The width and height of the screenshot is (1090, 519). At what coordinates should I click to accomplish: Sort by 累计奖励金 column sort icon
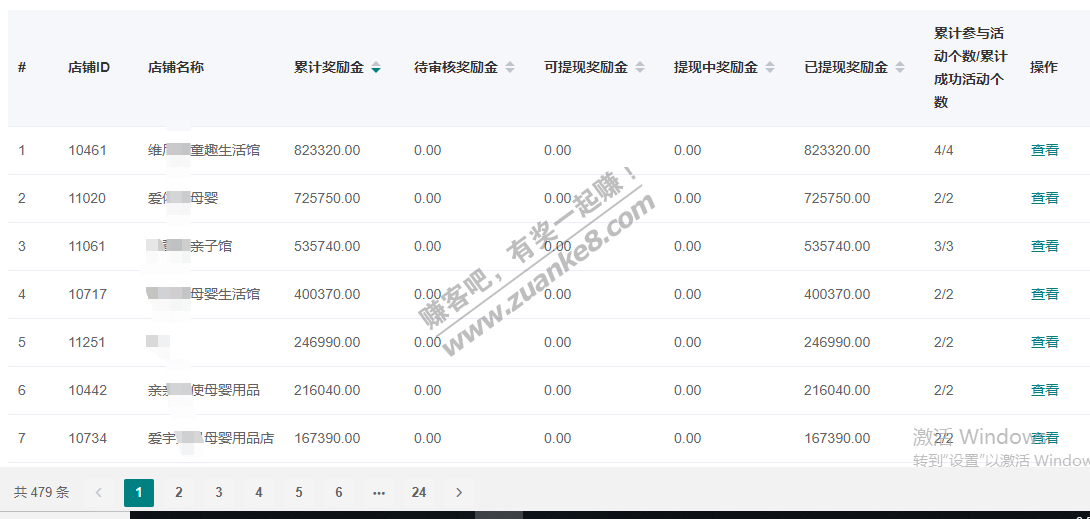click(376, 68)
